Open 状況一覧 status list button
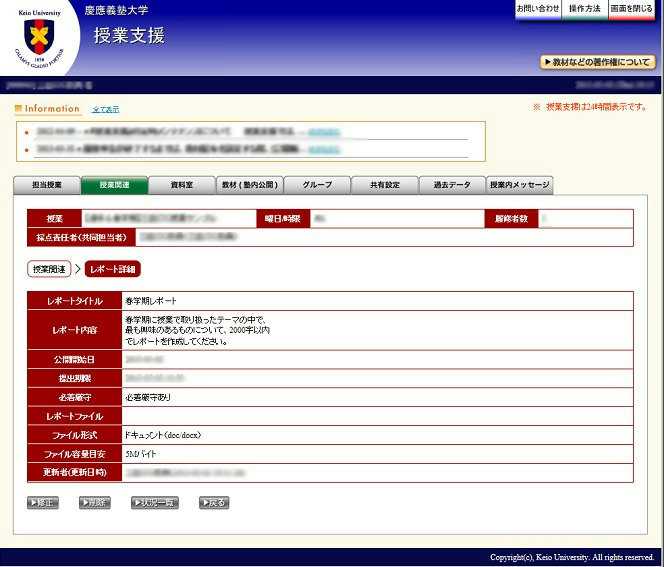 [x=155, y=503]
